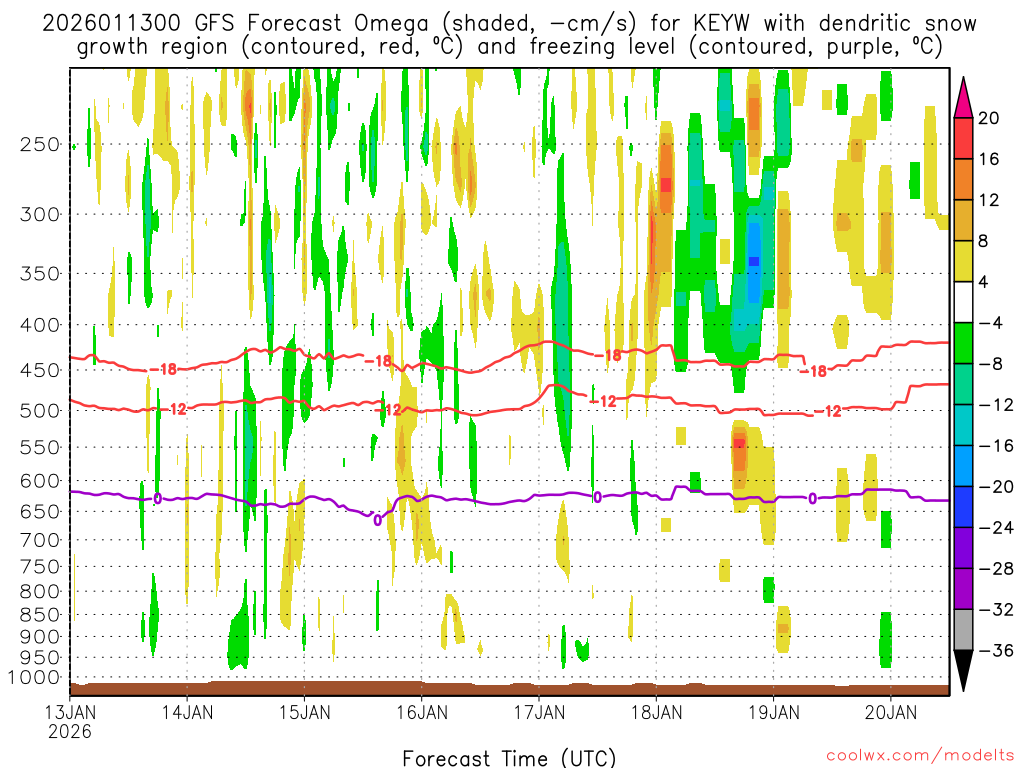
Task: Click the dark blue omega core near 340 hPa
Action: [754, 261]
